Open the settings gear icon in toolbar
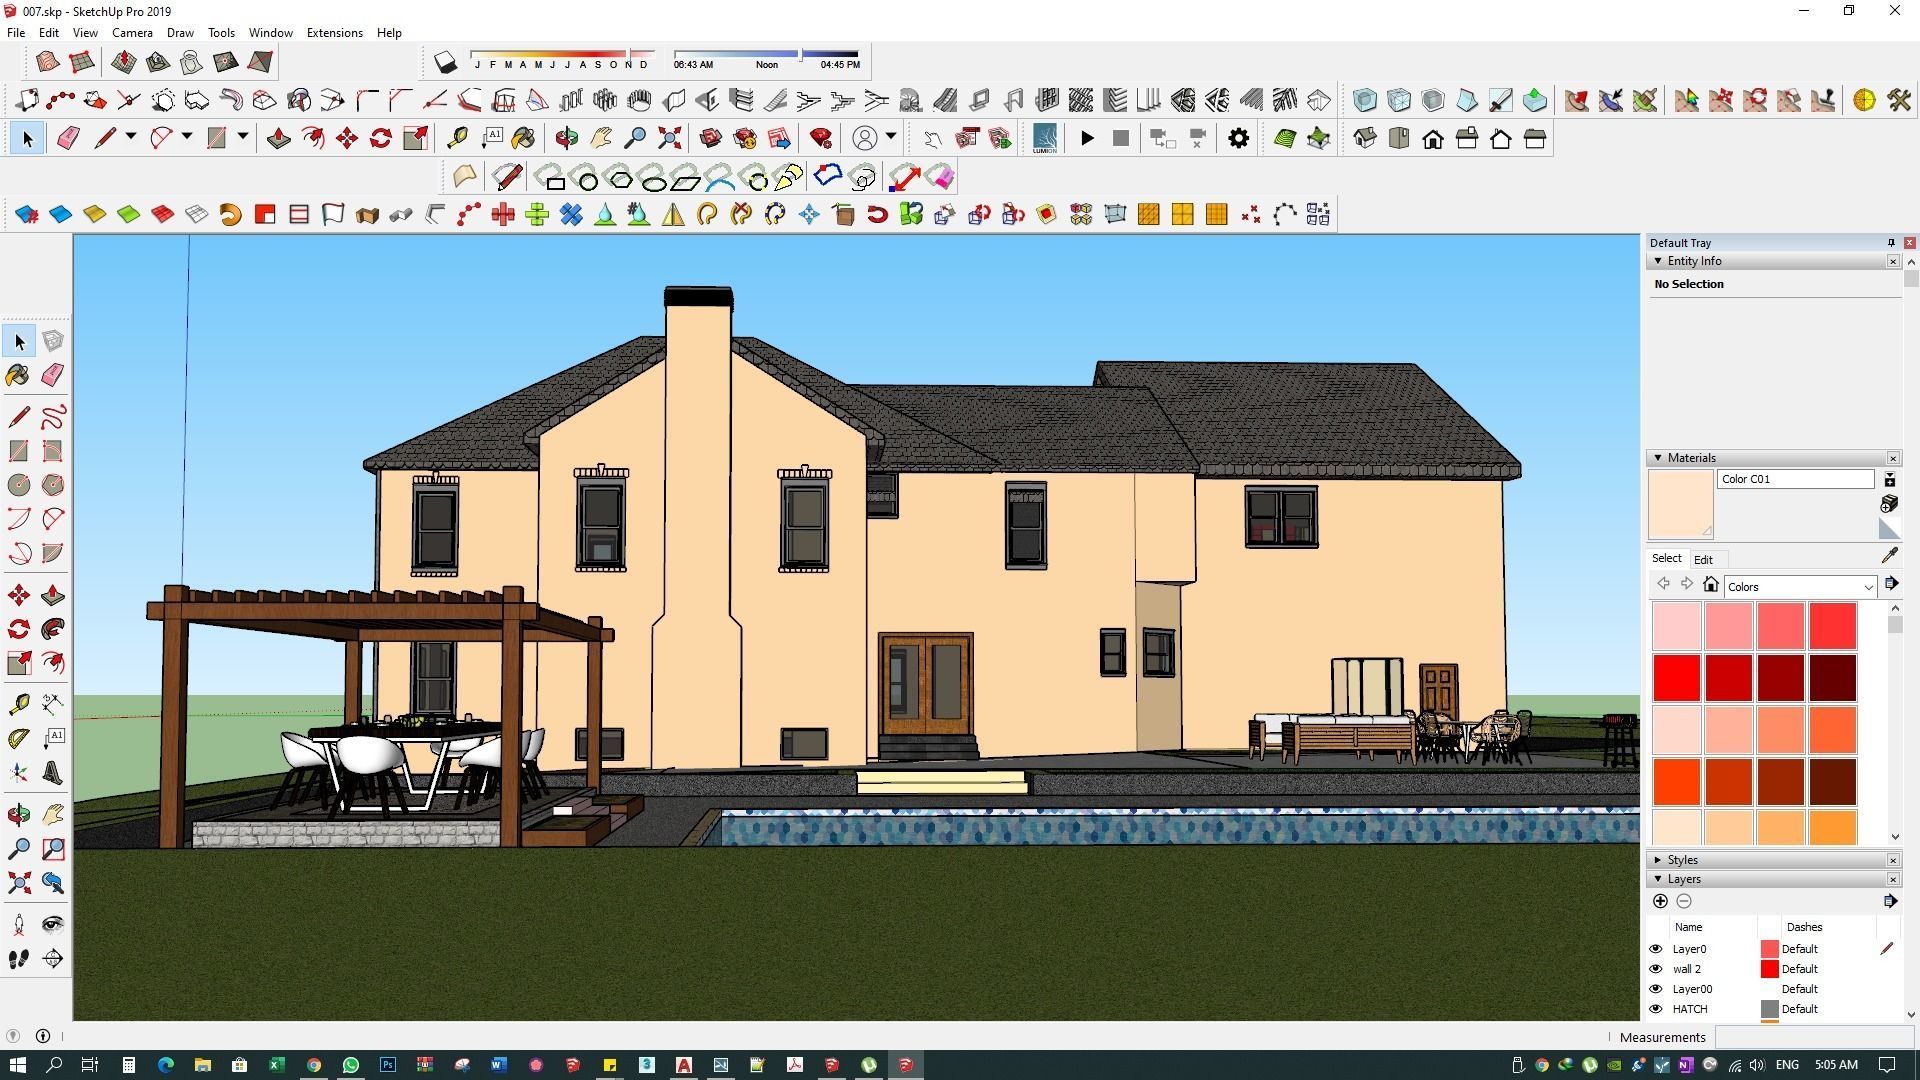Viewport: 1920px width, 1080px height. (1238, 138)
